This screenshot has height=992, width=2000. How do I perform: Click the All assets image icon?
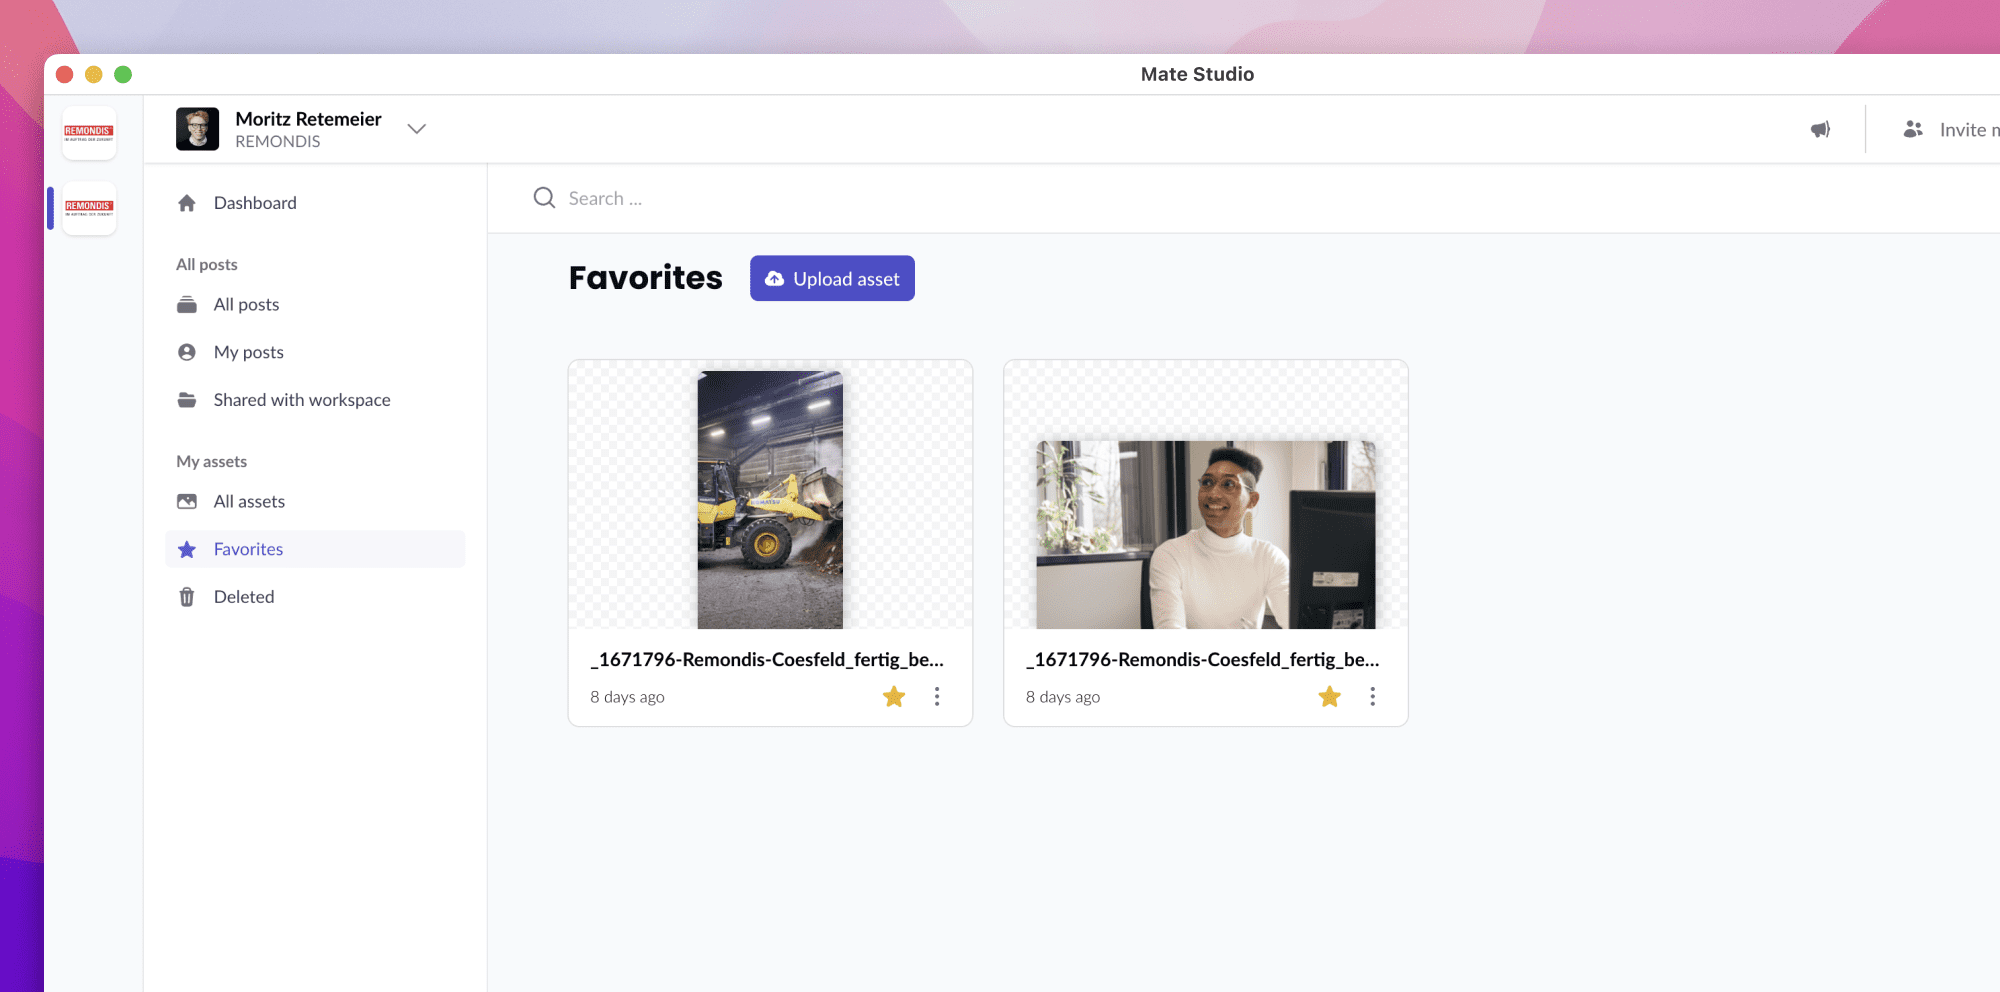point(187,502)
